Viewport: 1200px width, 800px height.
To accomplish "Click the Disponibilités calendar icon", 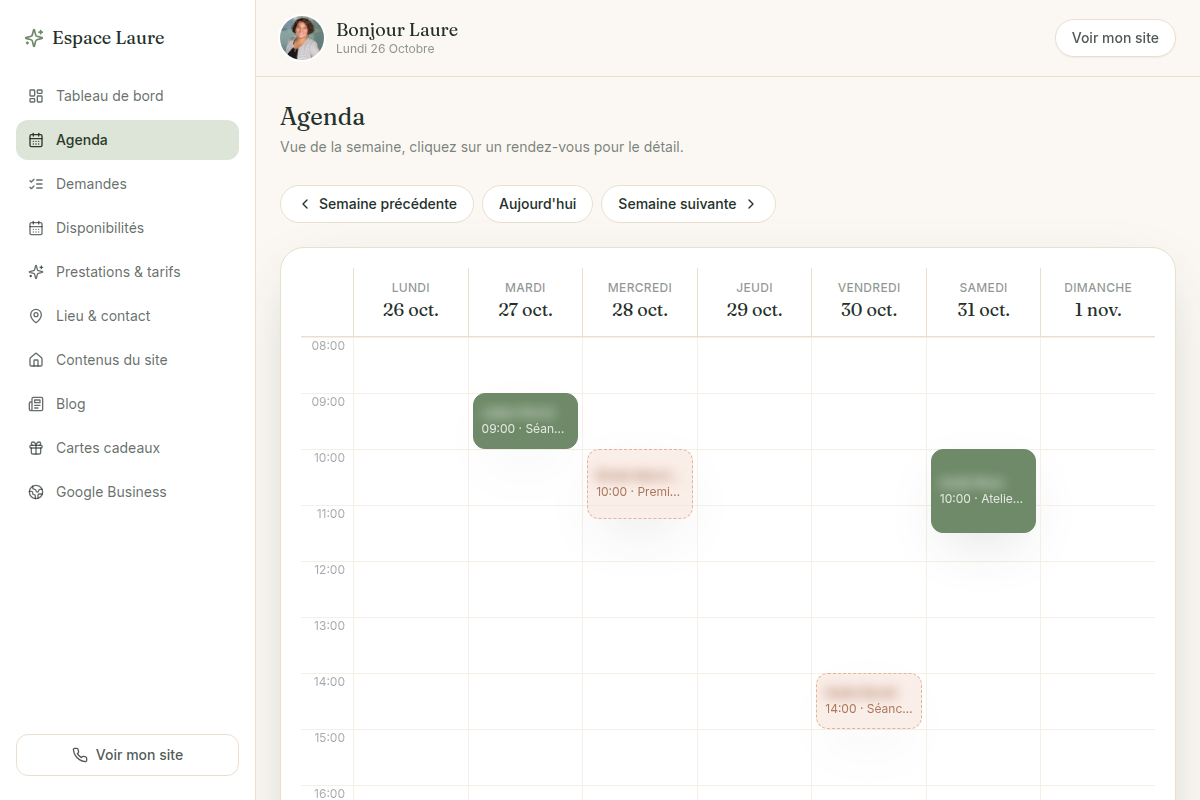I will pos(36,228).
